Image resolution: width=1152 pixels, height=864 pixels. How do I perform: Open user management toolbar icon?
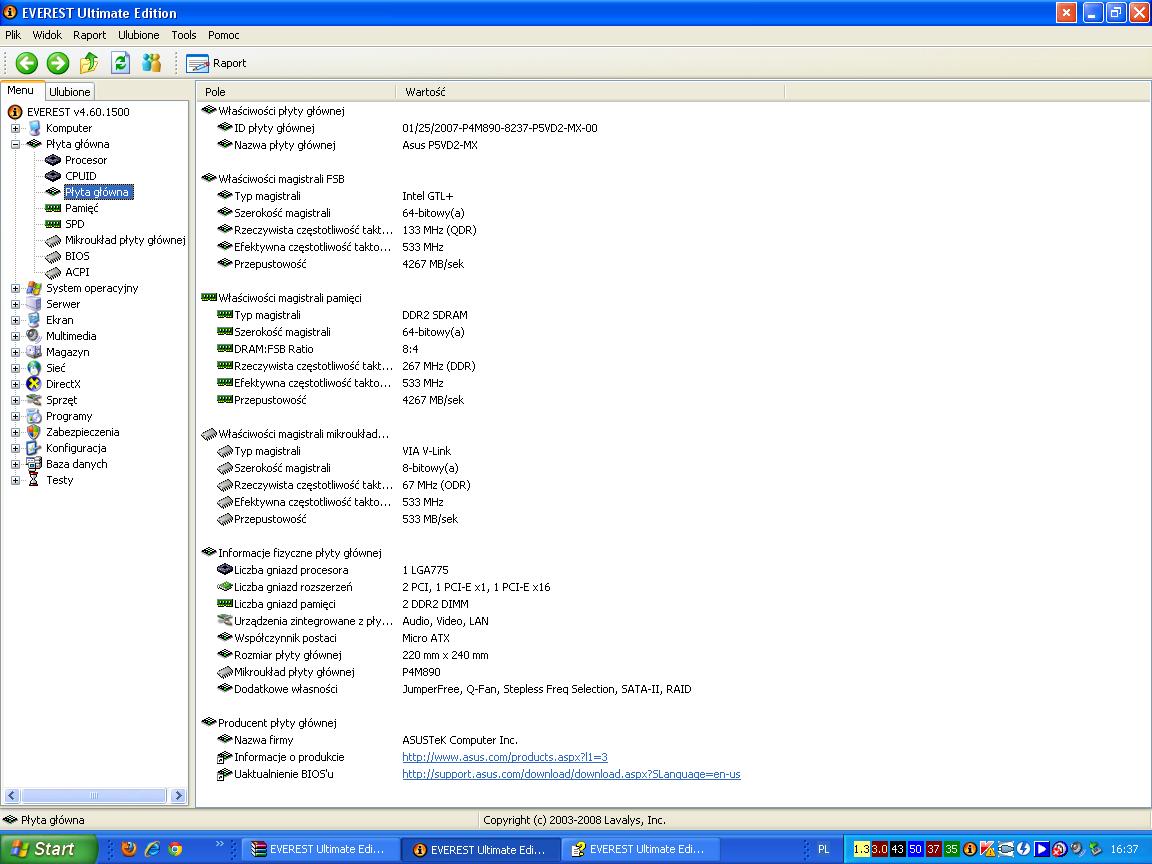[152, 63]
